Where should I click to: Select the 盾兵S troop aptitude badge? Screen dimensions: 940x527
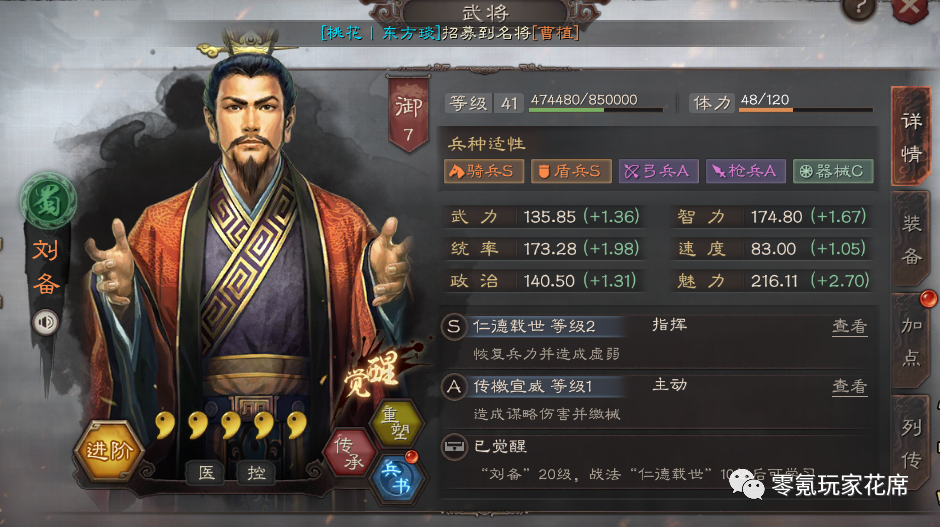(571, 171)
